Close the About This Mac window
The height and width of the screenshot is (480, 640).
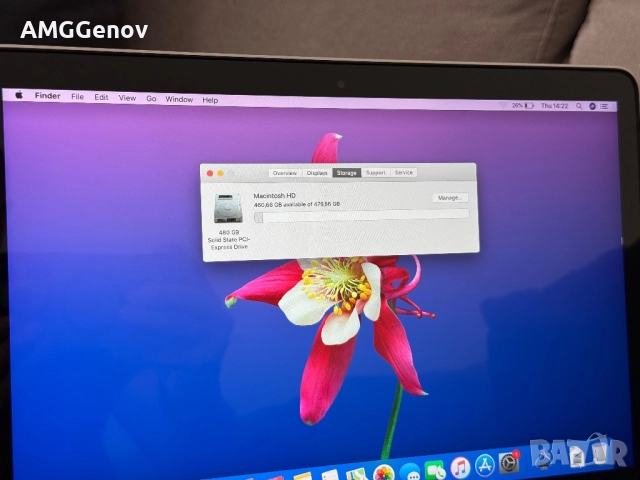pos(210,173)
